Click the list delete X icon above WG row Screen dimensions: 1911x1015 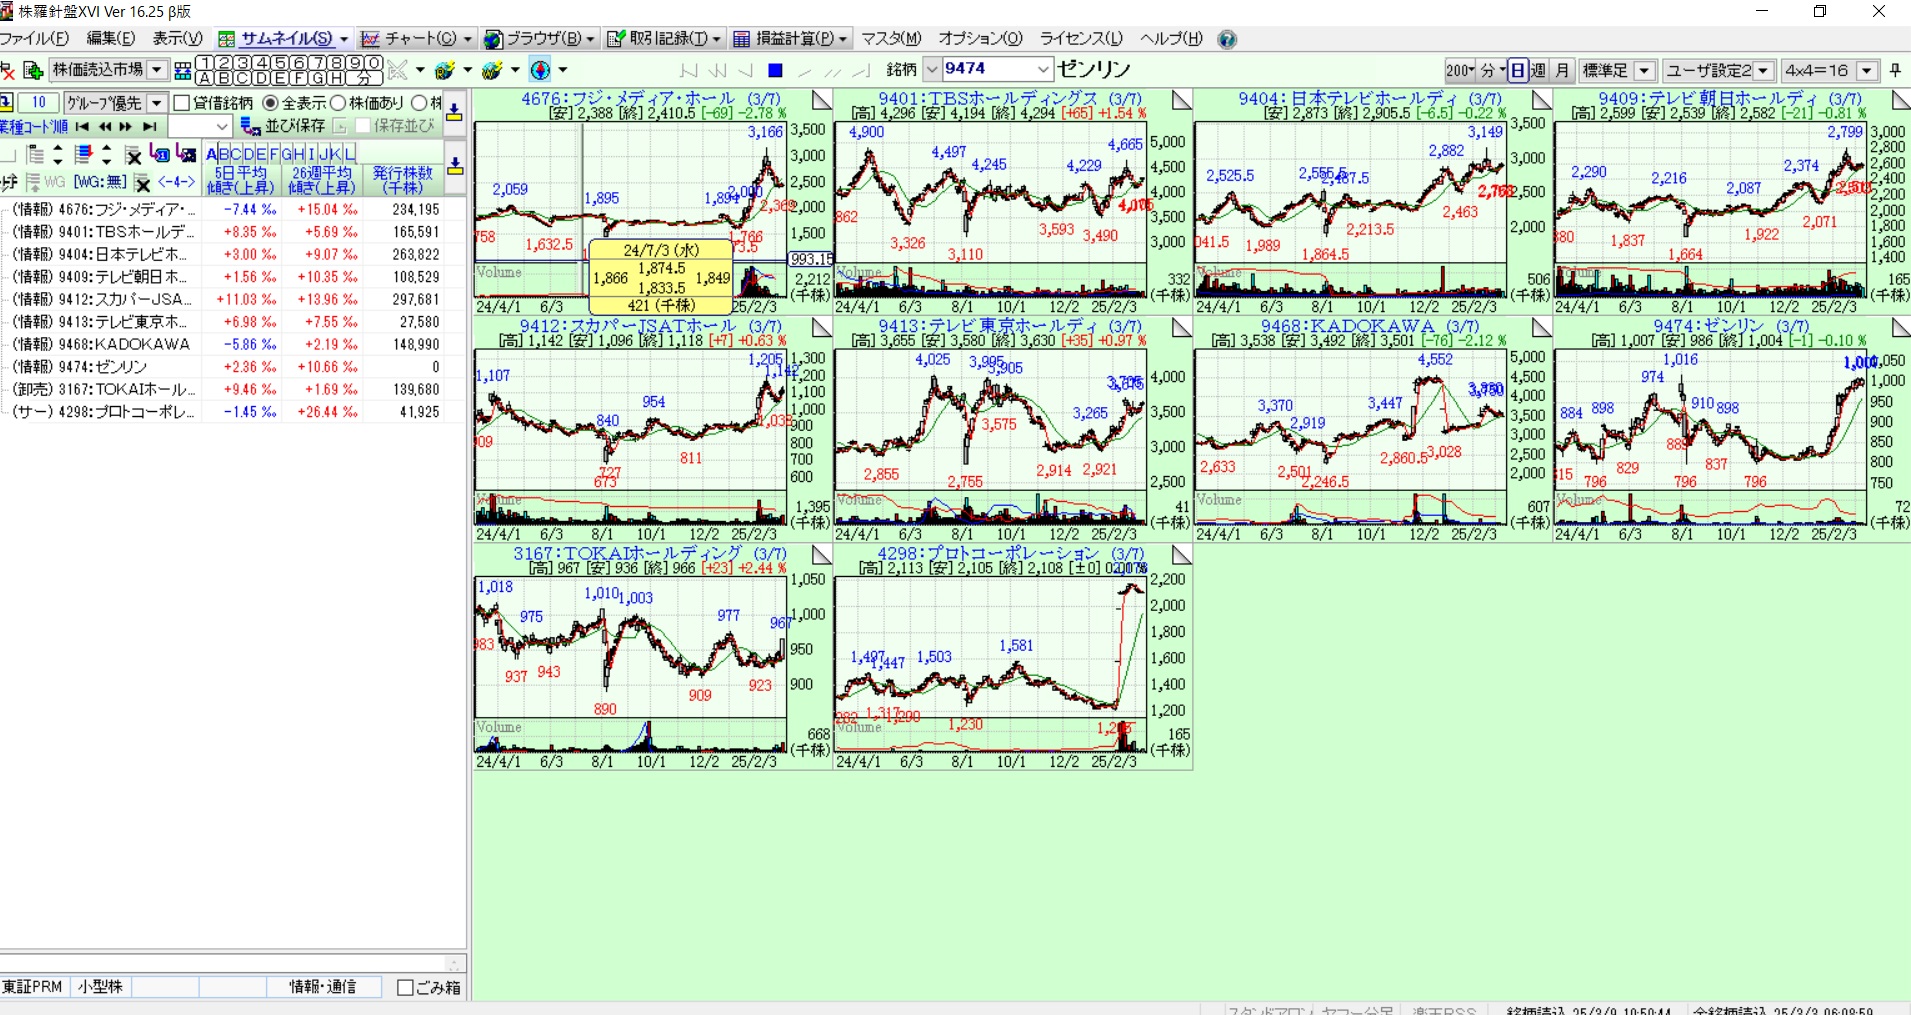(133, 154)
